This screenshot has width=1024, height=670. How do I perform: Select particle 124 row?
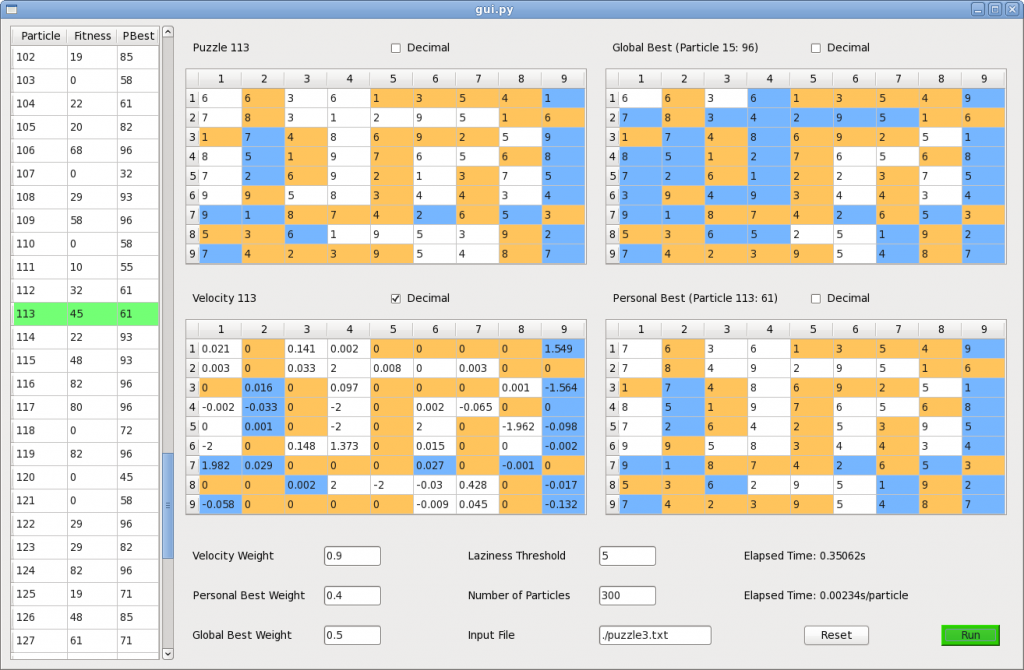click(x=86, y=570)
